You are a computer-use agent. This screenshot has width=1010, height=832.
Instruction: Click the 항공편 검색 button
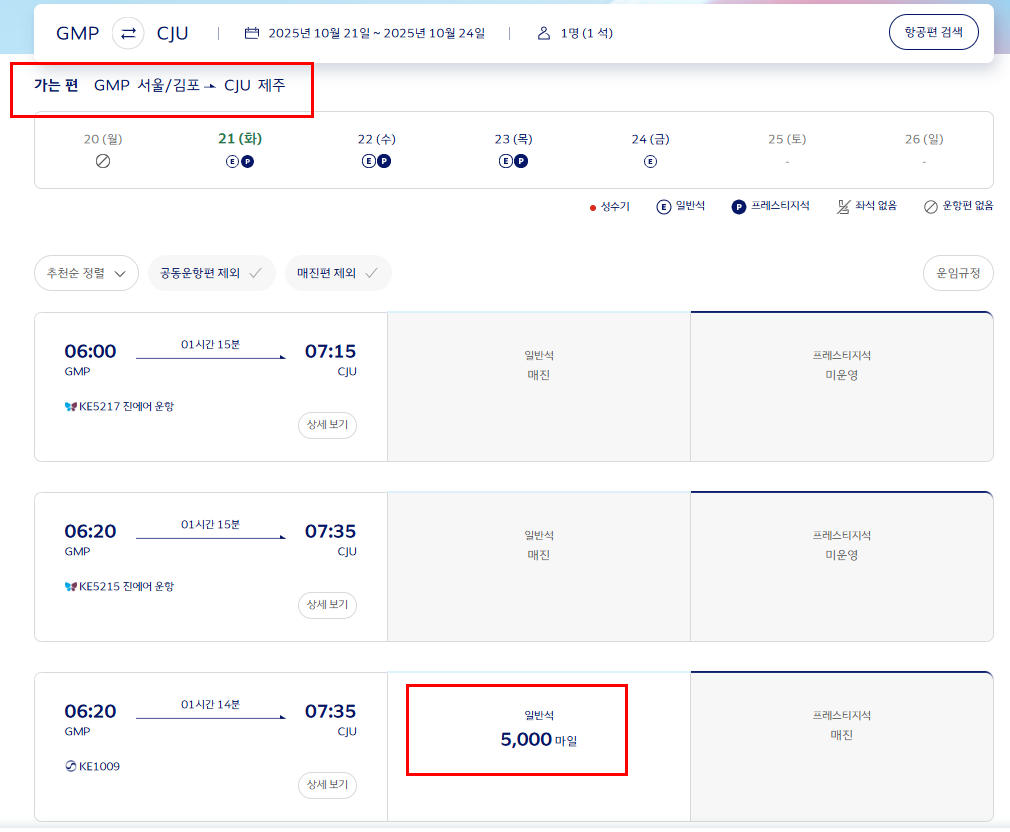[933, 31]
